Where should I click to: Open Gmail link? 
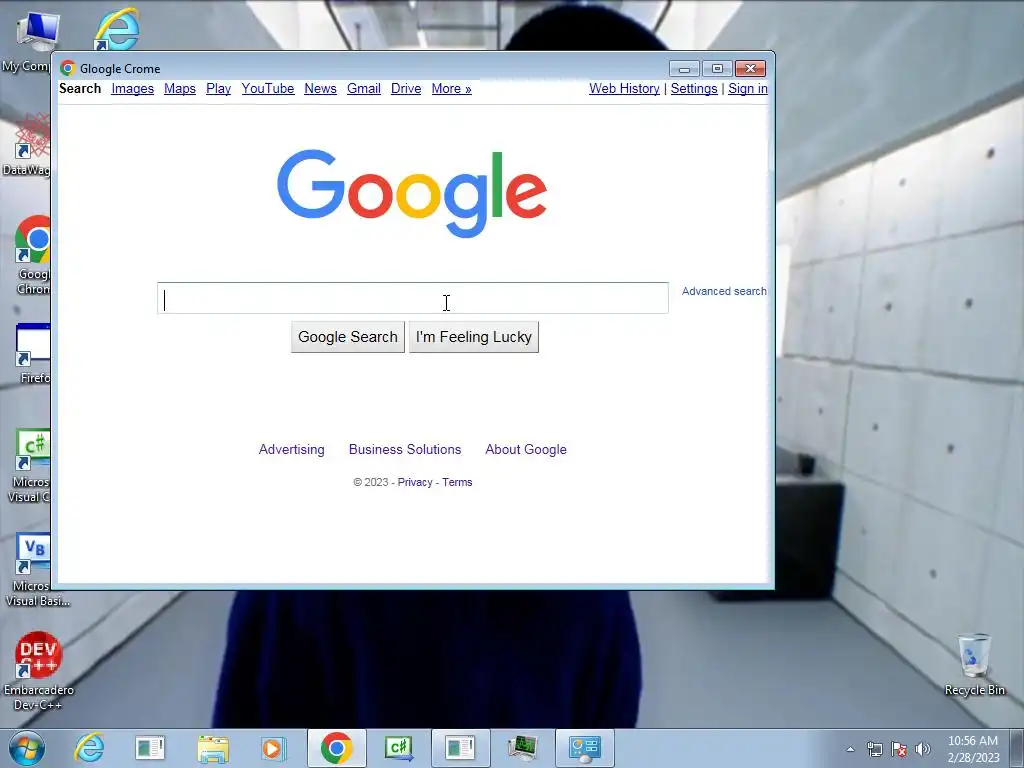[x=364, y=89]
